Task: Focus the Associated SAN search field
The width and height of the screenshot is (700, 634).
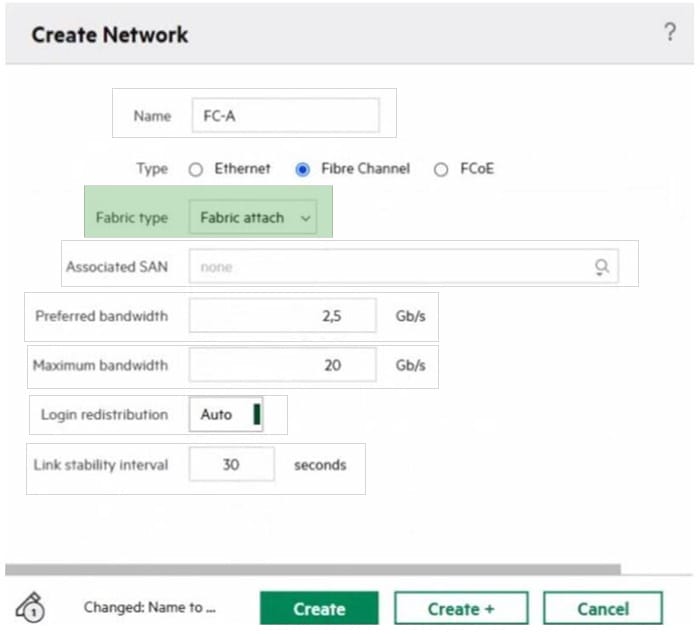Action: click(x=390, y=267)
